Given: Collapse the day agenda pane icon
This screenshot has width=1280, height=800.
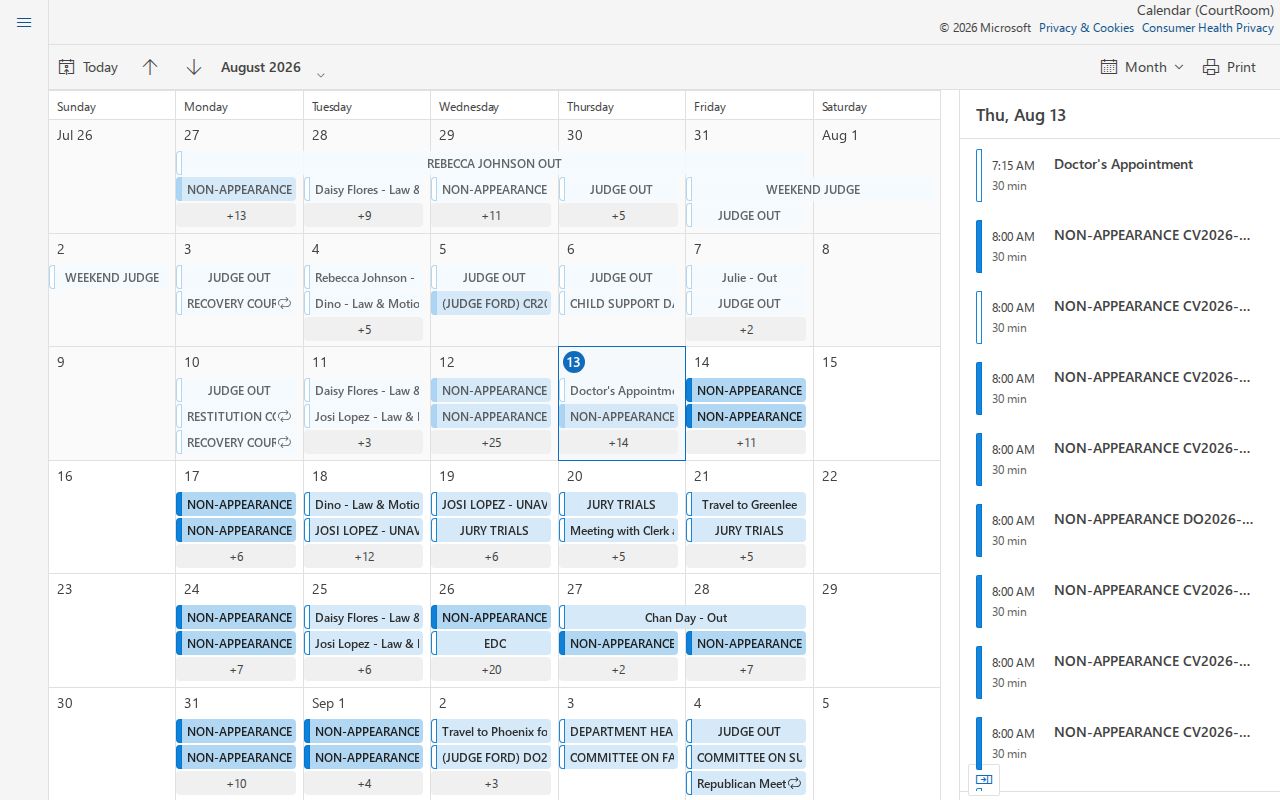Looking at the screenshot, I should tap(984, 780).
